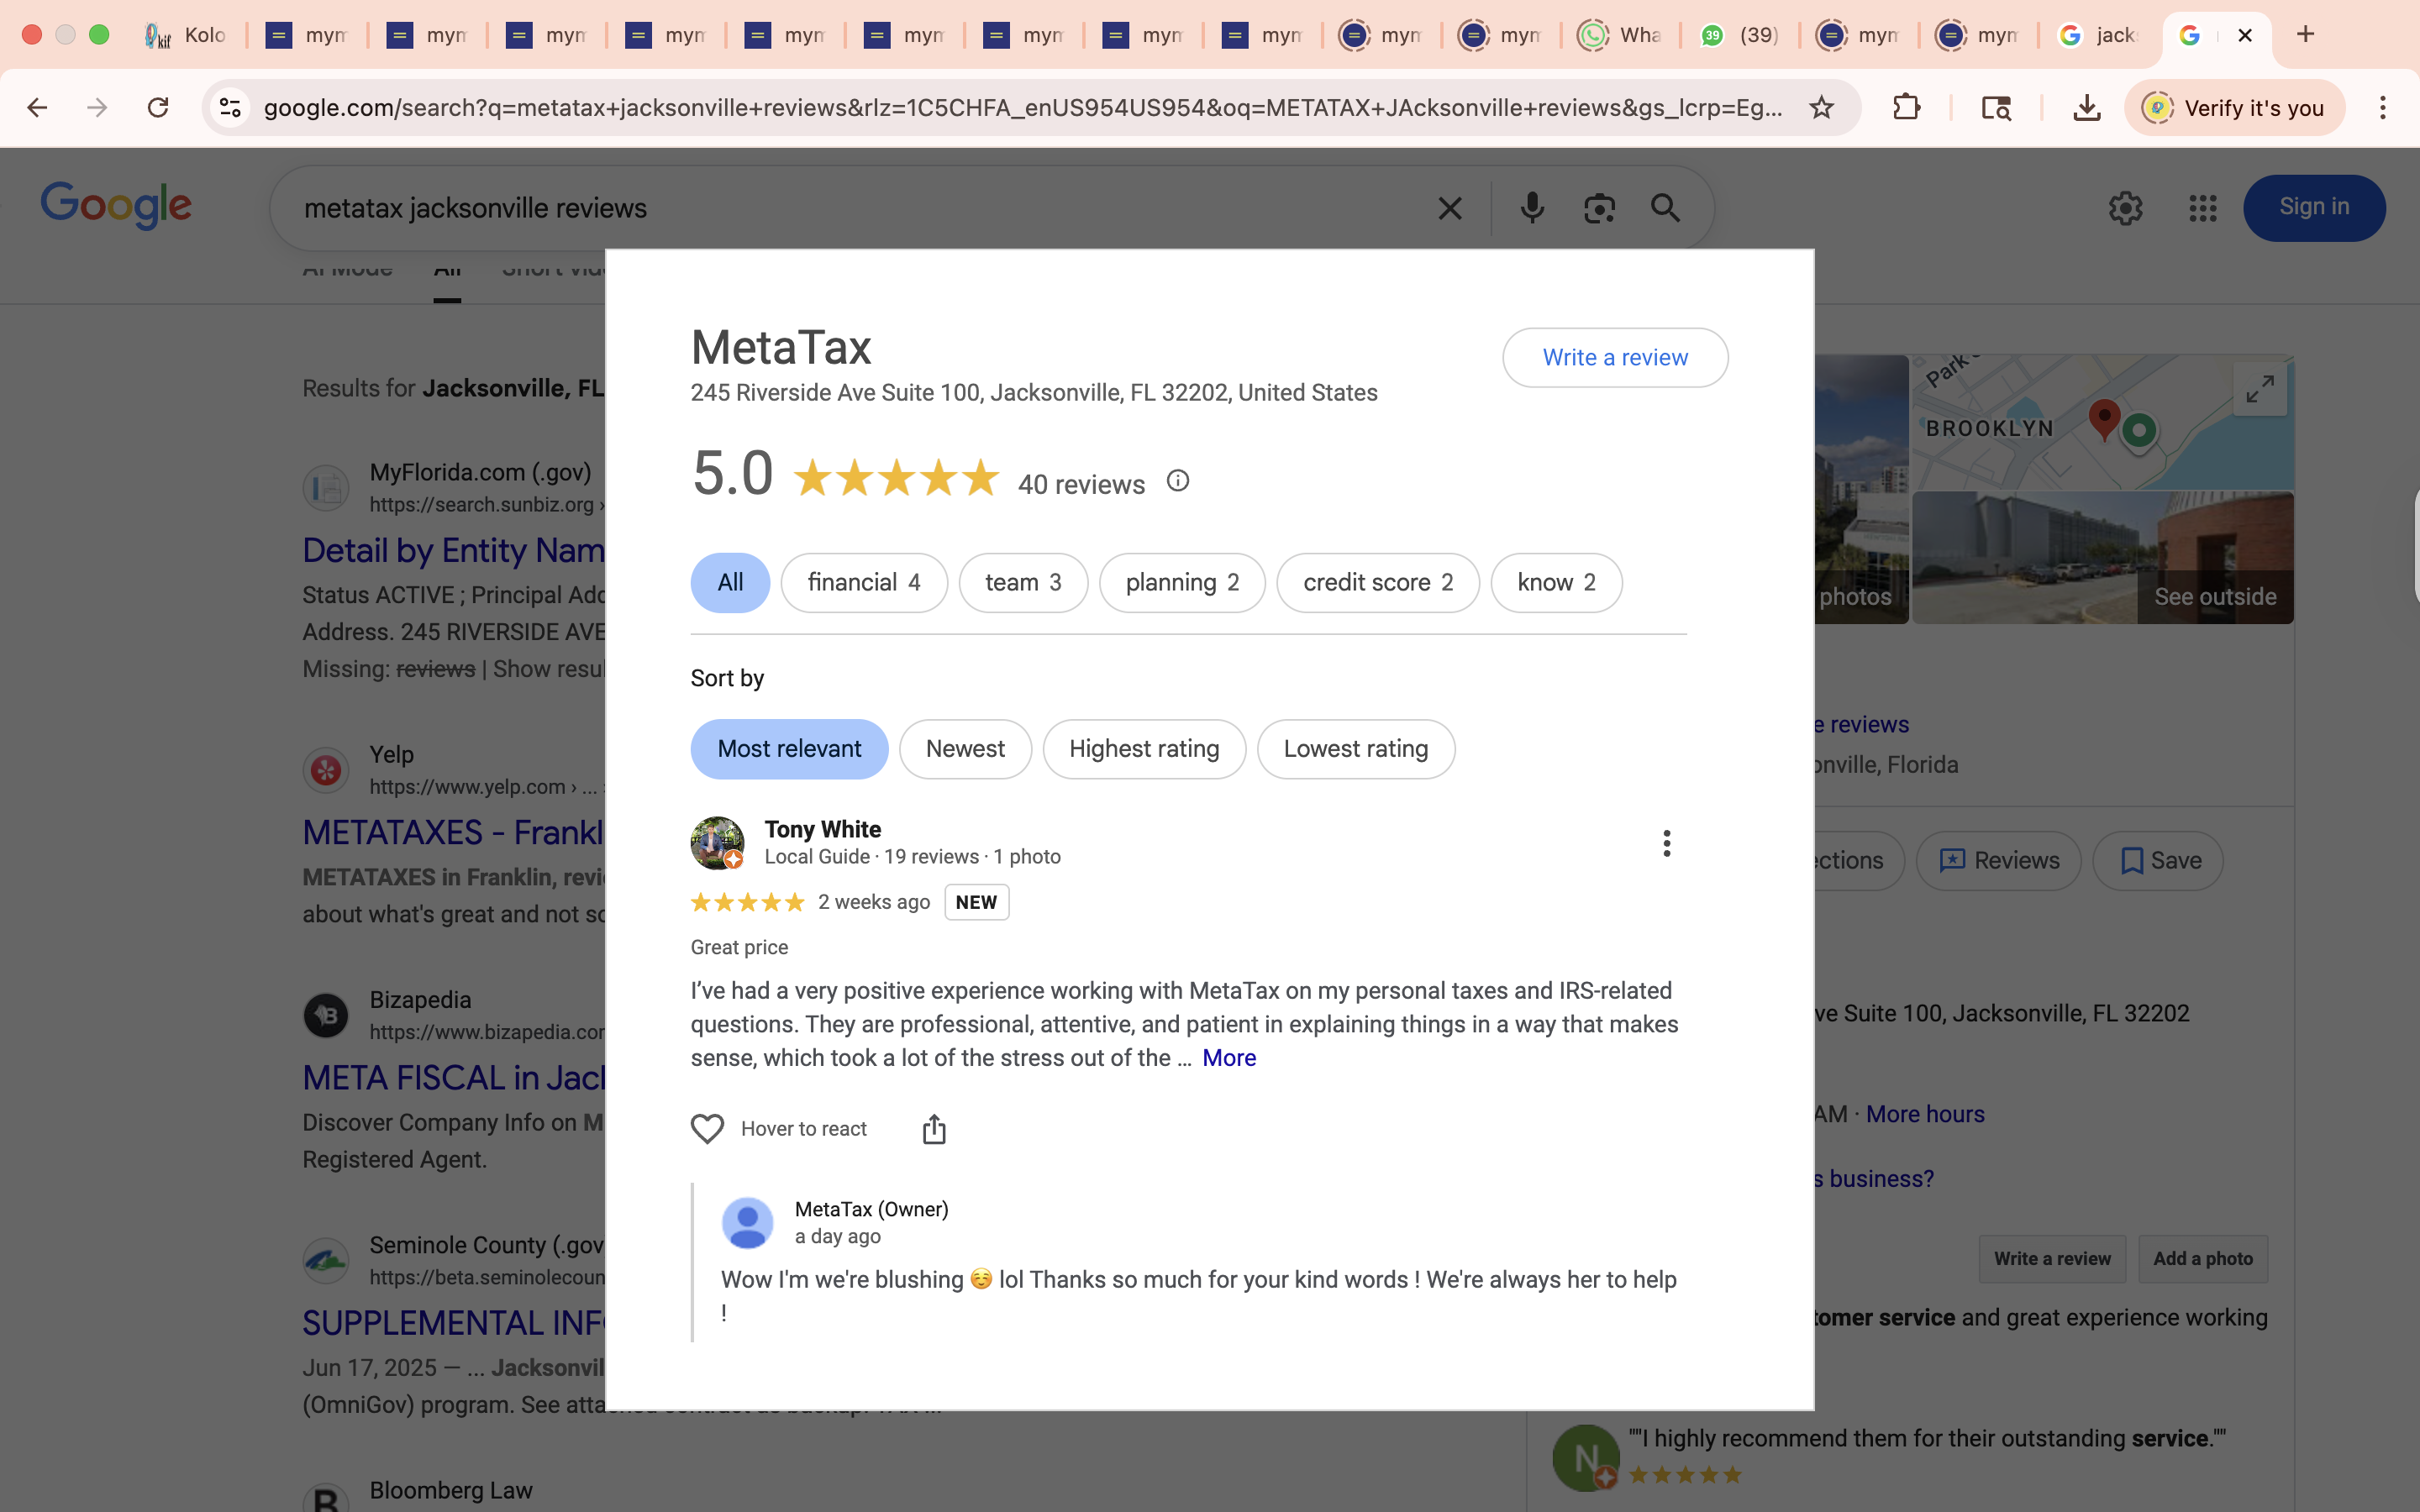Click the camera search by image icon
2420x1512 pixels.
click(1599, 208)
